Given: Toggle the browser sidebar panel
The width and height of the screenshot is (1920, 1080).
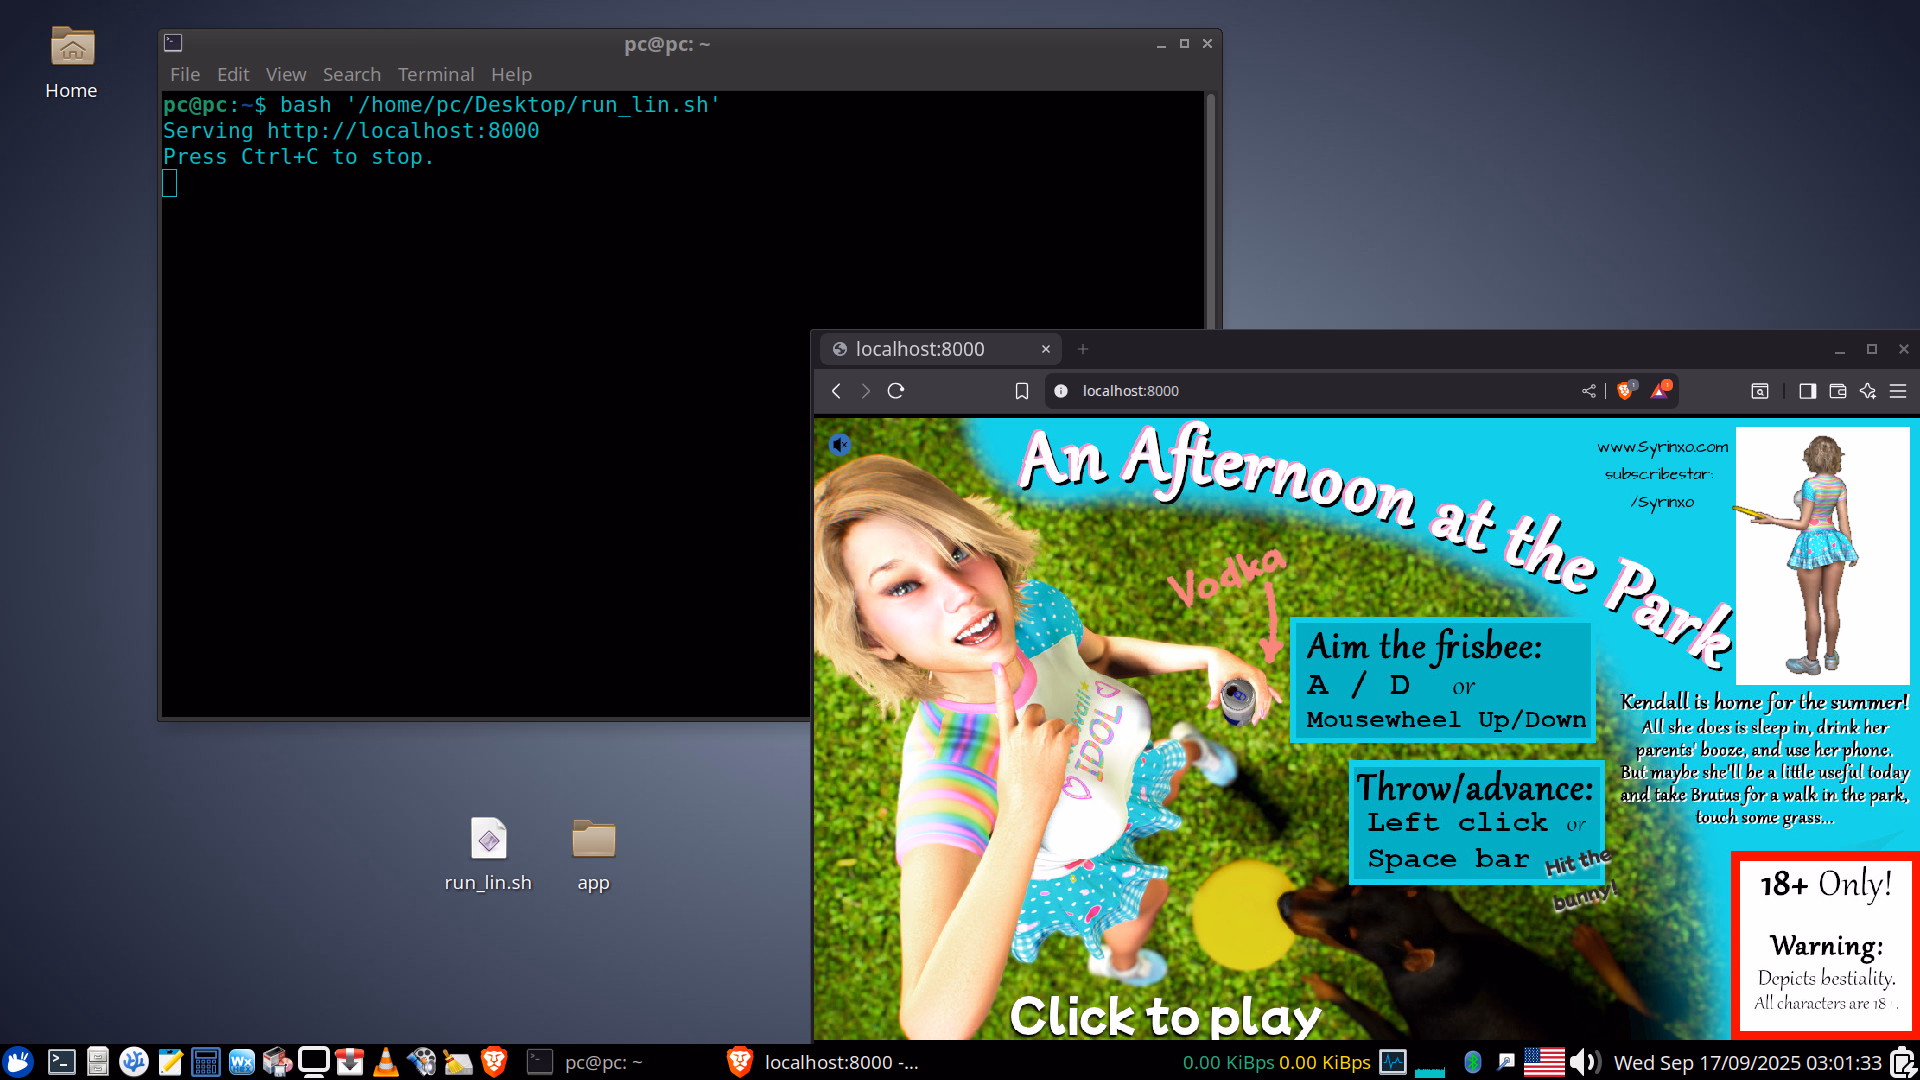Looking at the screenshot, I should tap(1807, 391).
